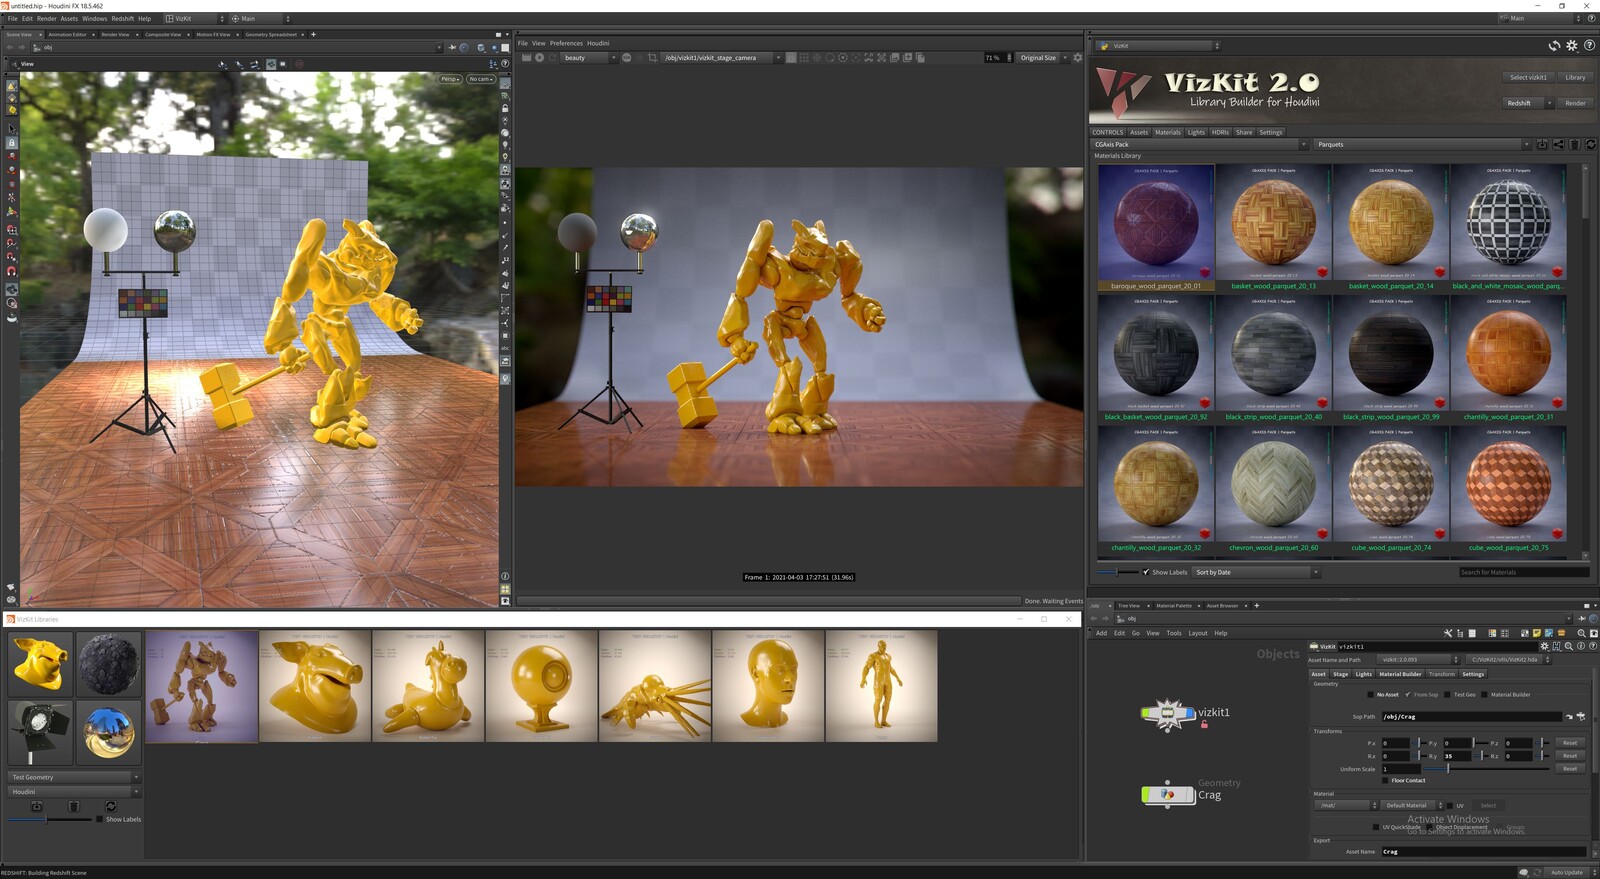Select the vizkit1 node in network
The height and width of the screenshot is (879, 1600).
(1168, 713)
